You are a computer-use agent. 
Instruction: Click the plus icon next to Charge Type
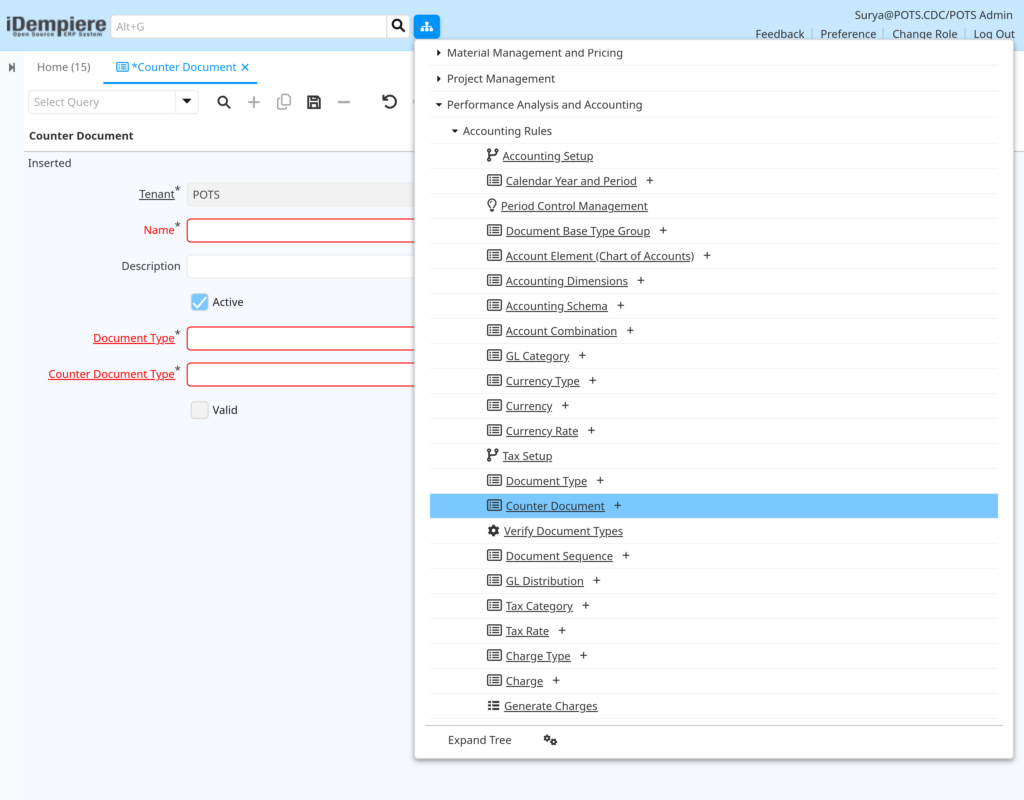pos(583,656)
